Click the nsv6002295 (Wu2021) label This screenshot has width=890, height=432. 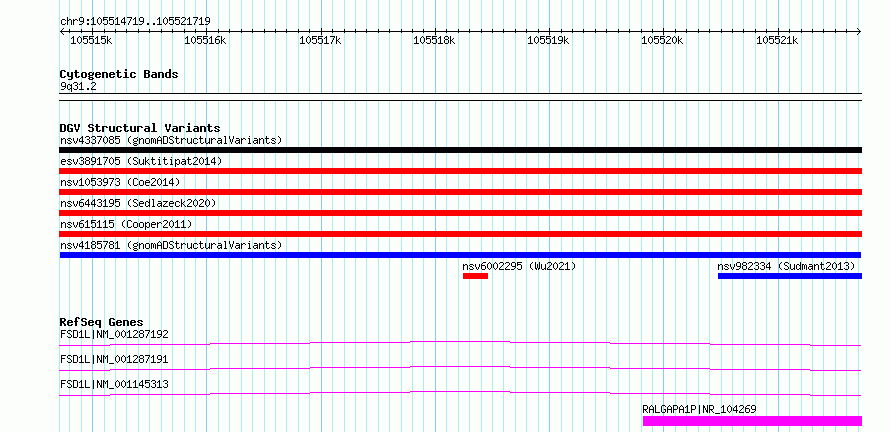click(x=519, y=266)
